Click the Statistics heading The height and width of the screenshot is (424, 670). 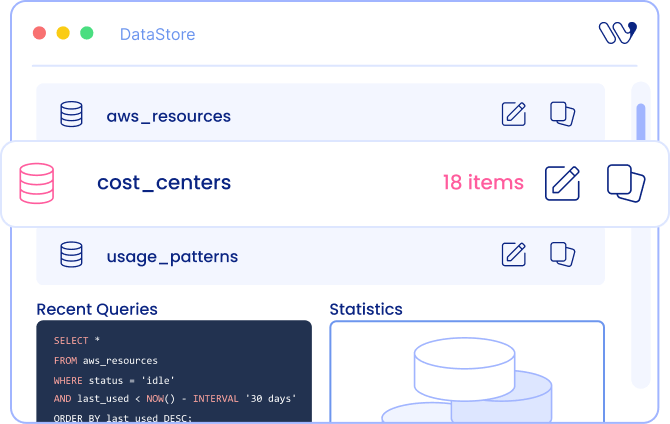point(366,309)
